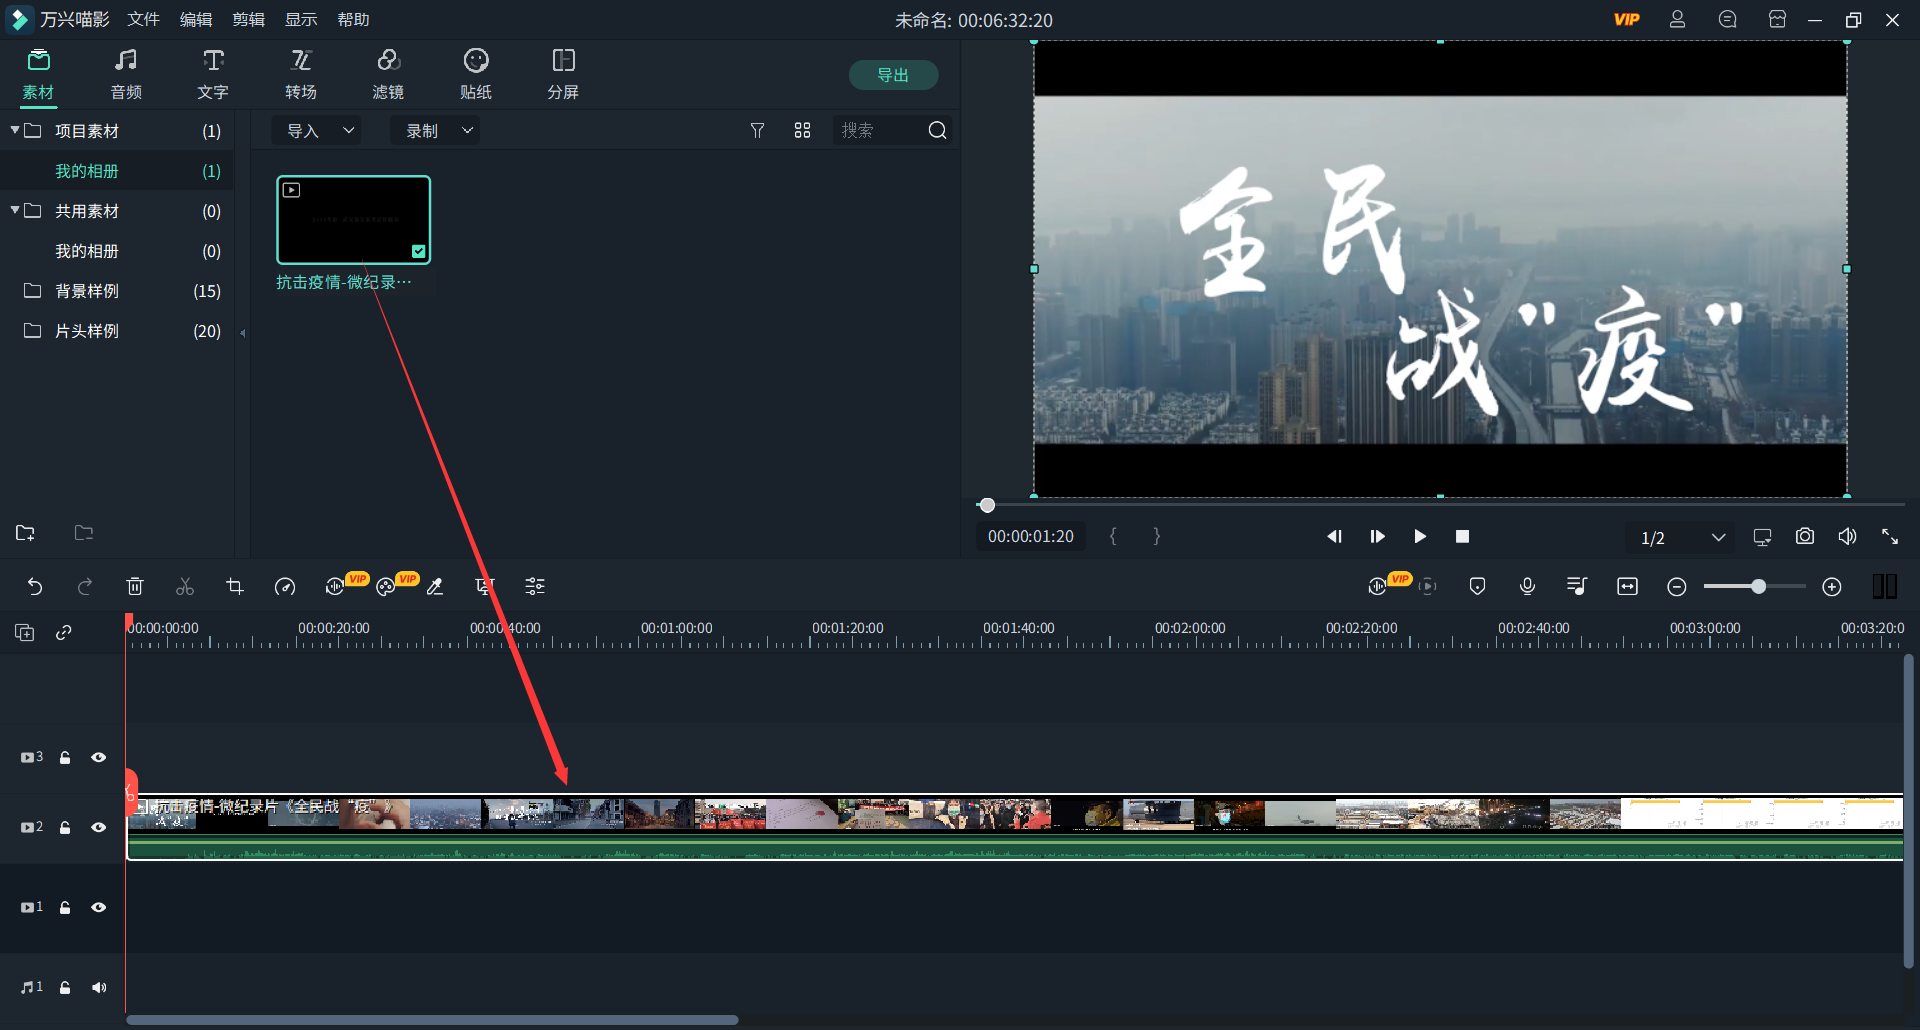Switch to the 转场 transitions panel
The width and height of the screenshot is (1920, 1030).
coord(301,73)
